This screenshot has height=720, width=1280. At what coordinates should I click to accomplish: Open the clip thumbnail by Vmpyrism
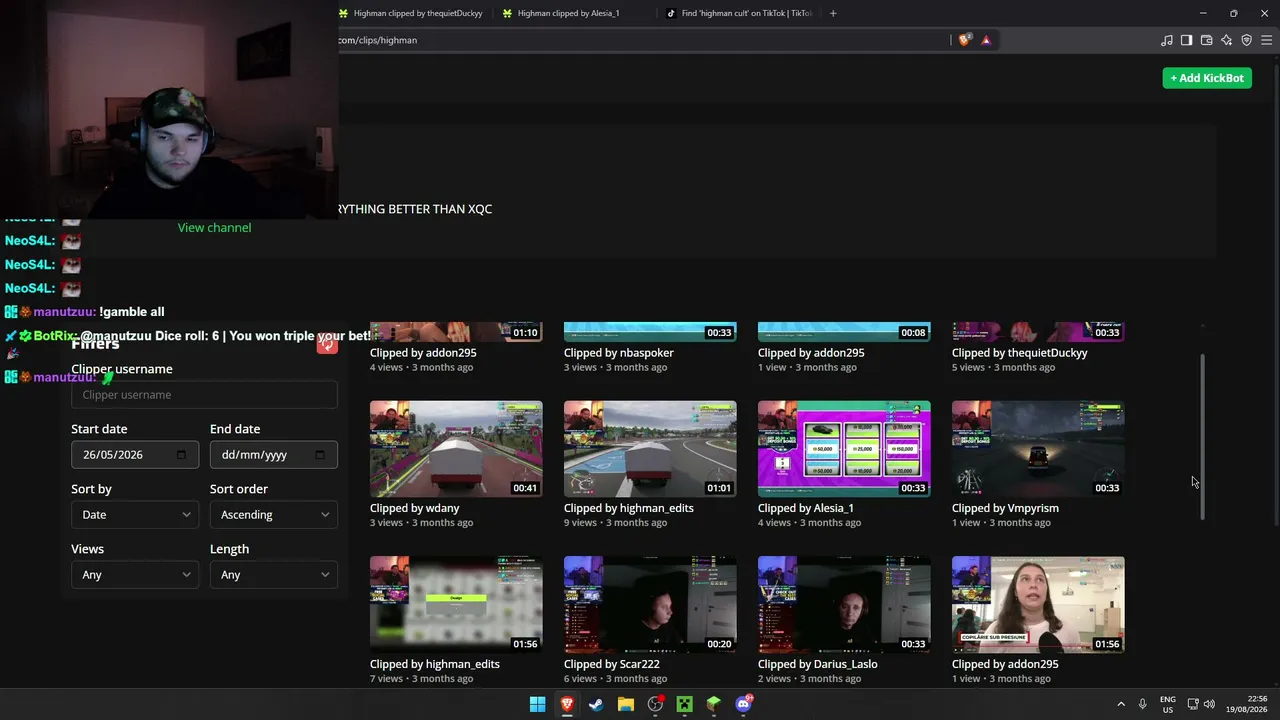1038,449
